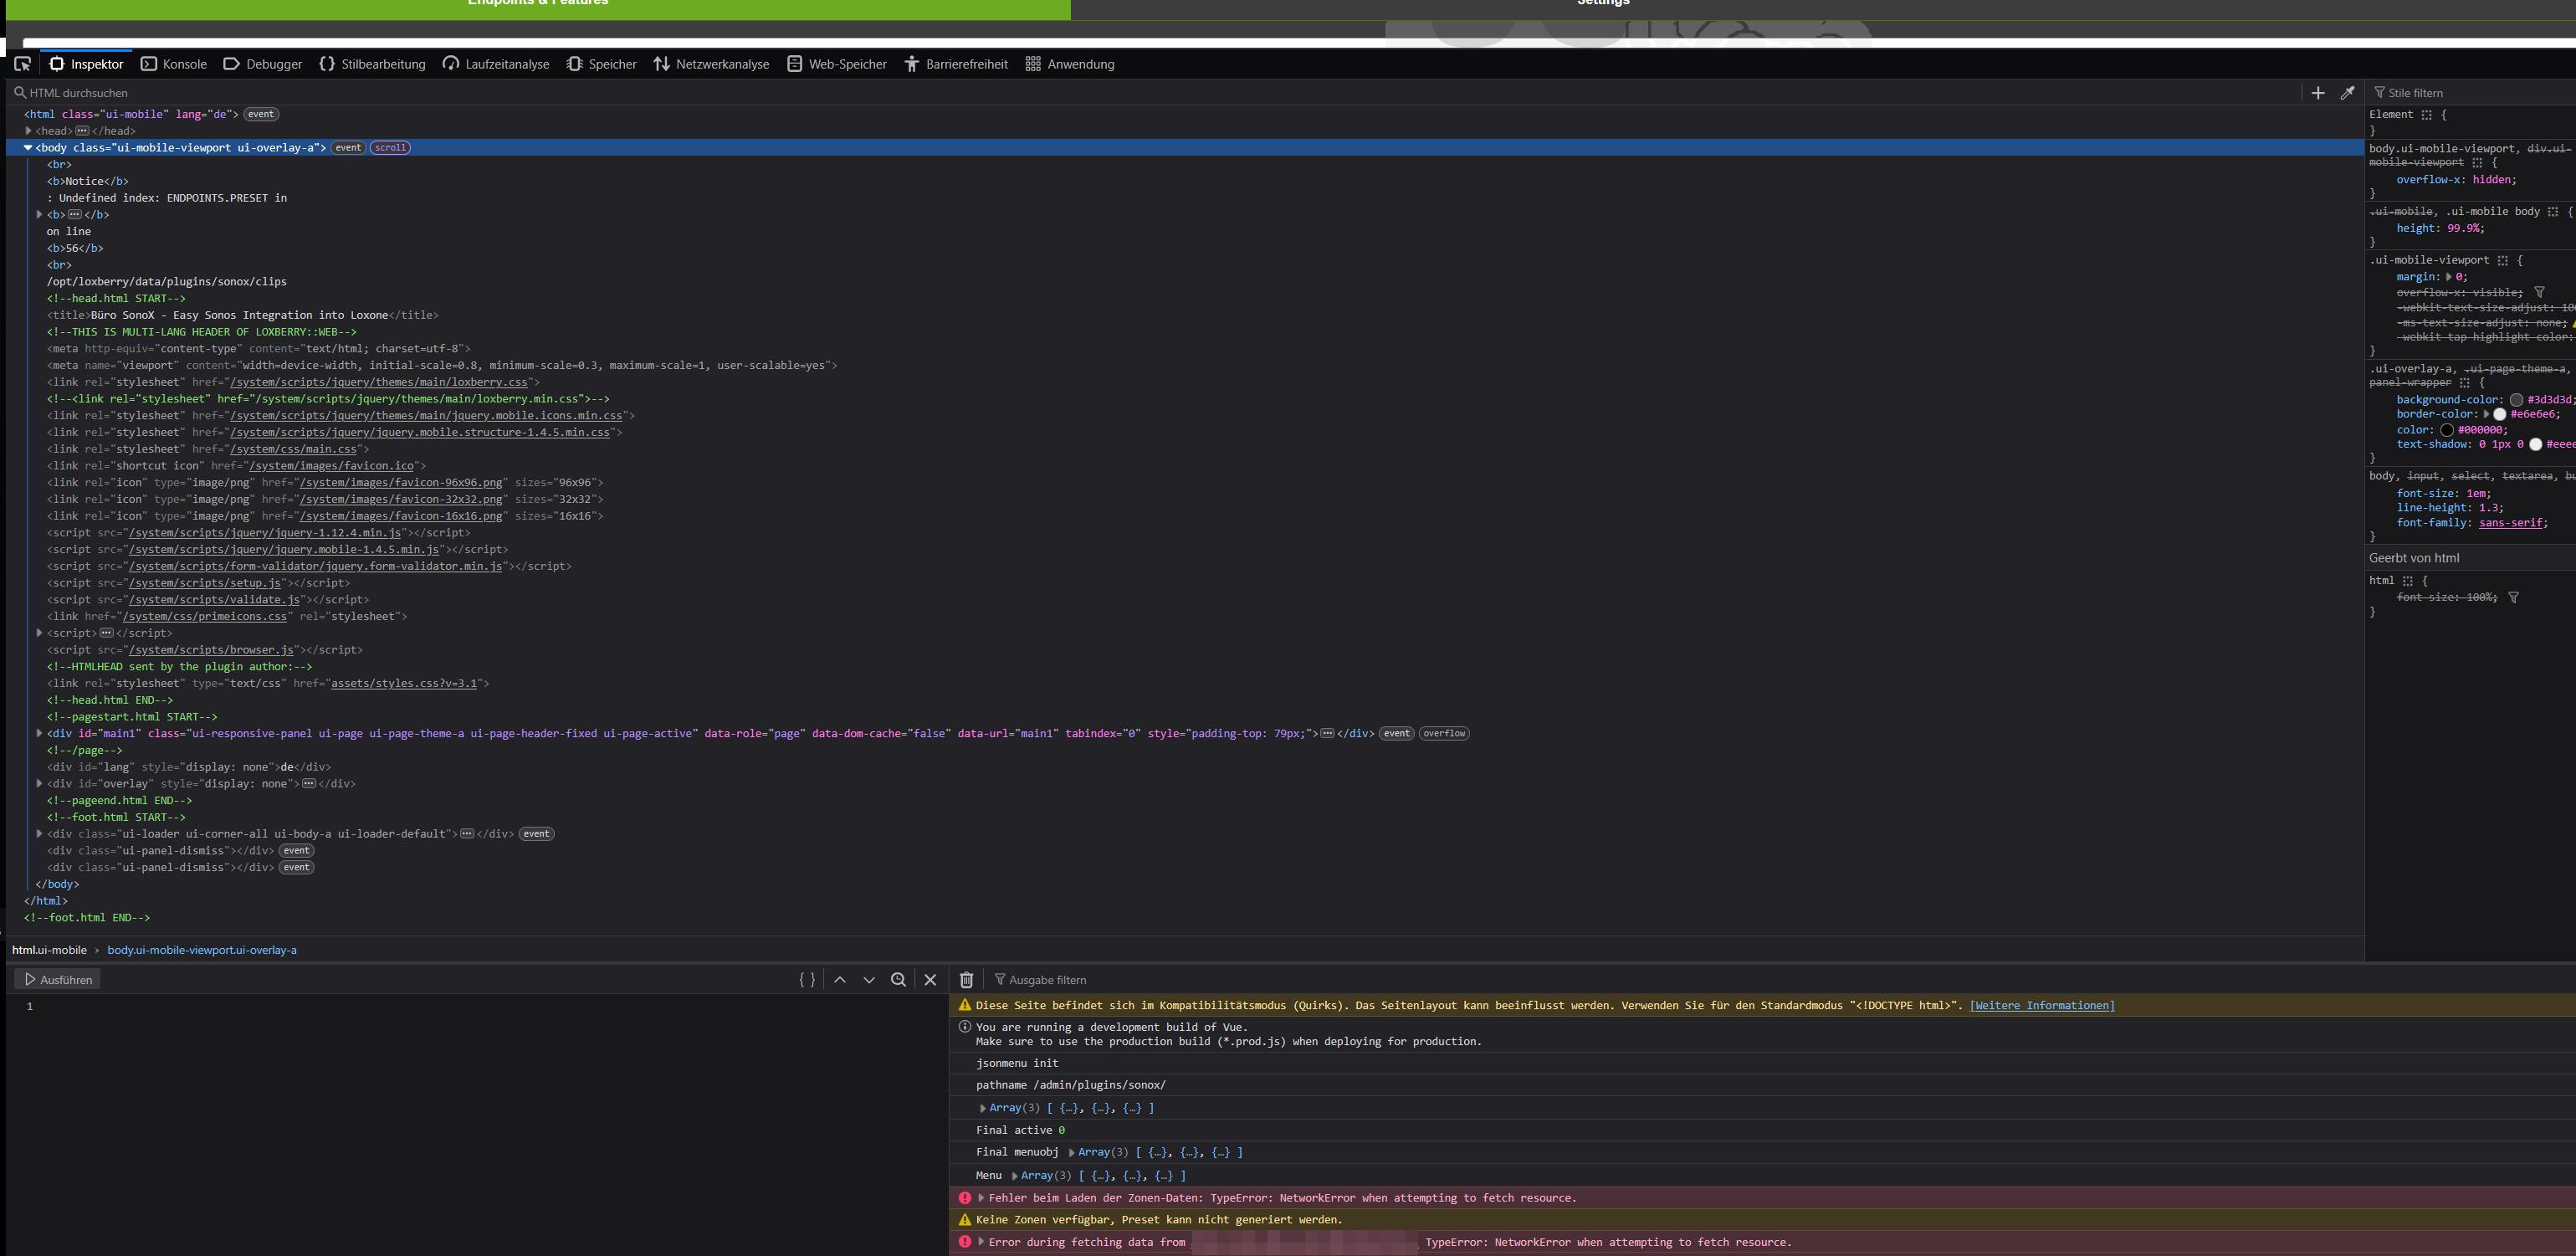Image resolution: width=2576 pixels, height=1256 pixels.
Task: Clear console output with trash icon
Action: tap(966, 980)
